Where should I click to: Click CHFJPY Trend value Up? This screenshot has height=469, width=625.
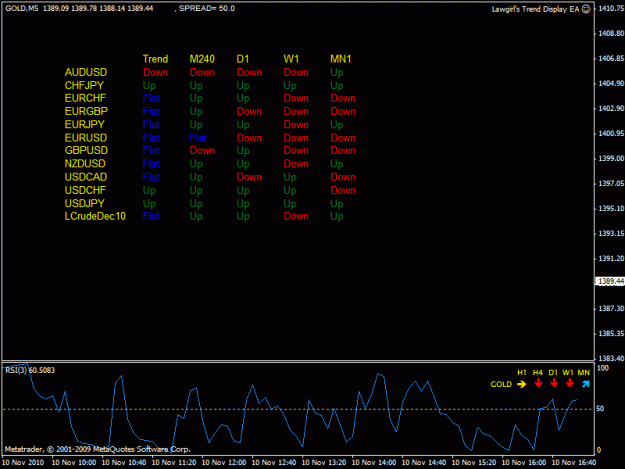(149, 86)
